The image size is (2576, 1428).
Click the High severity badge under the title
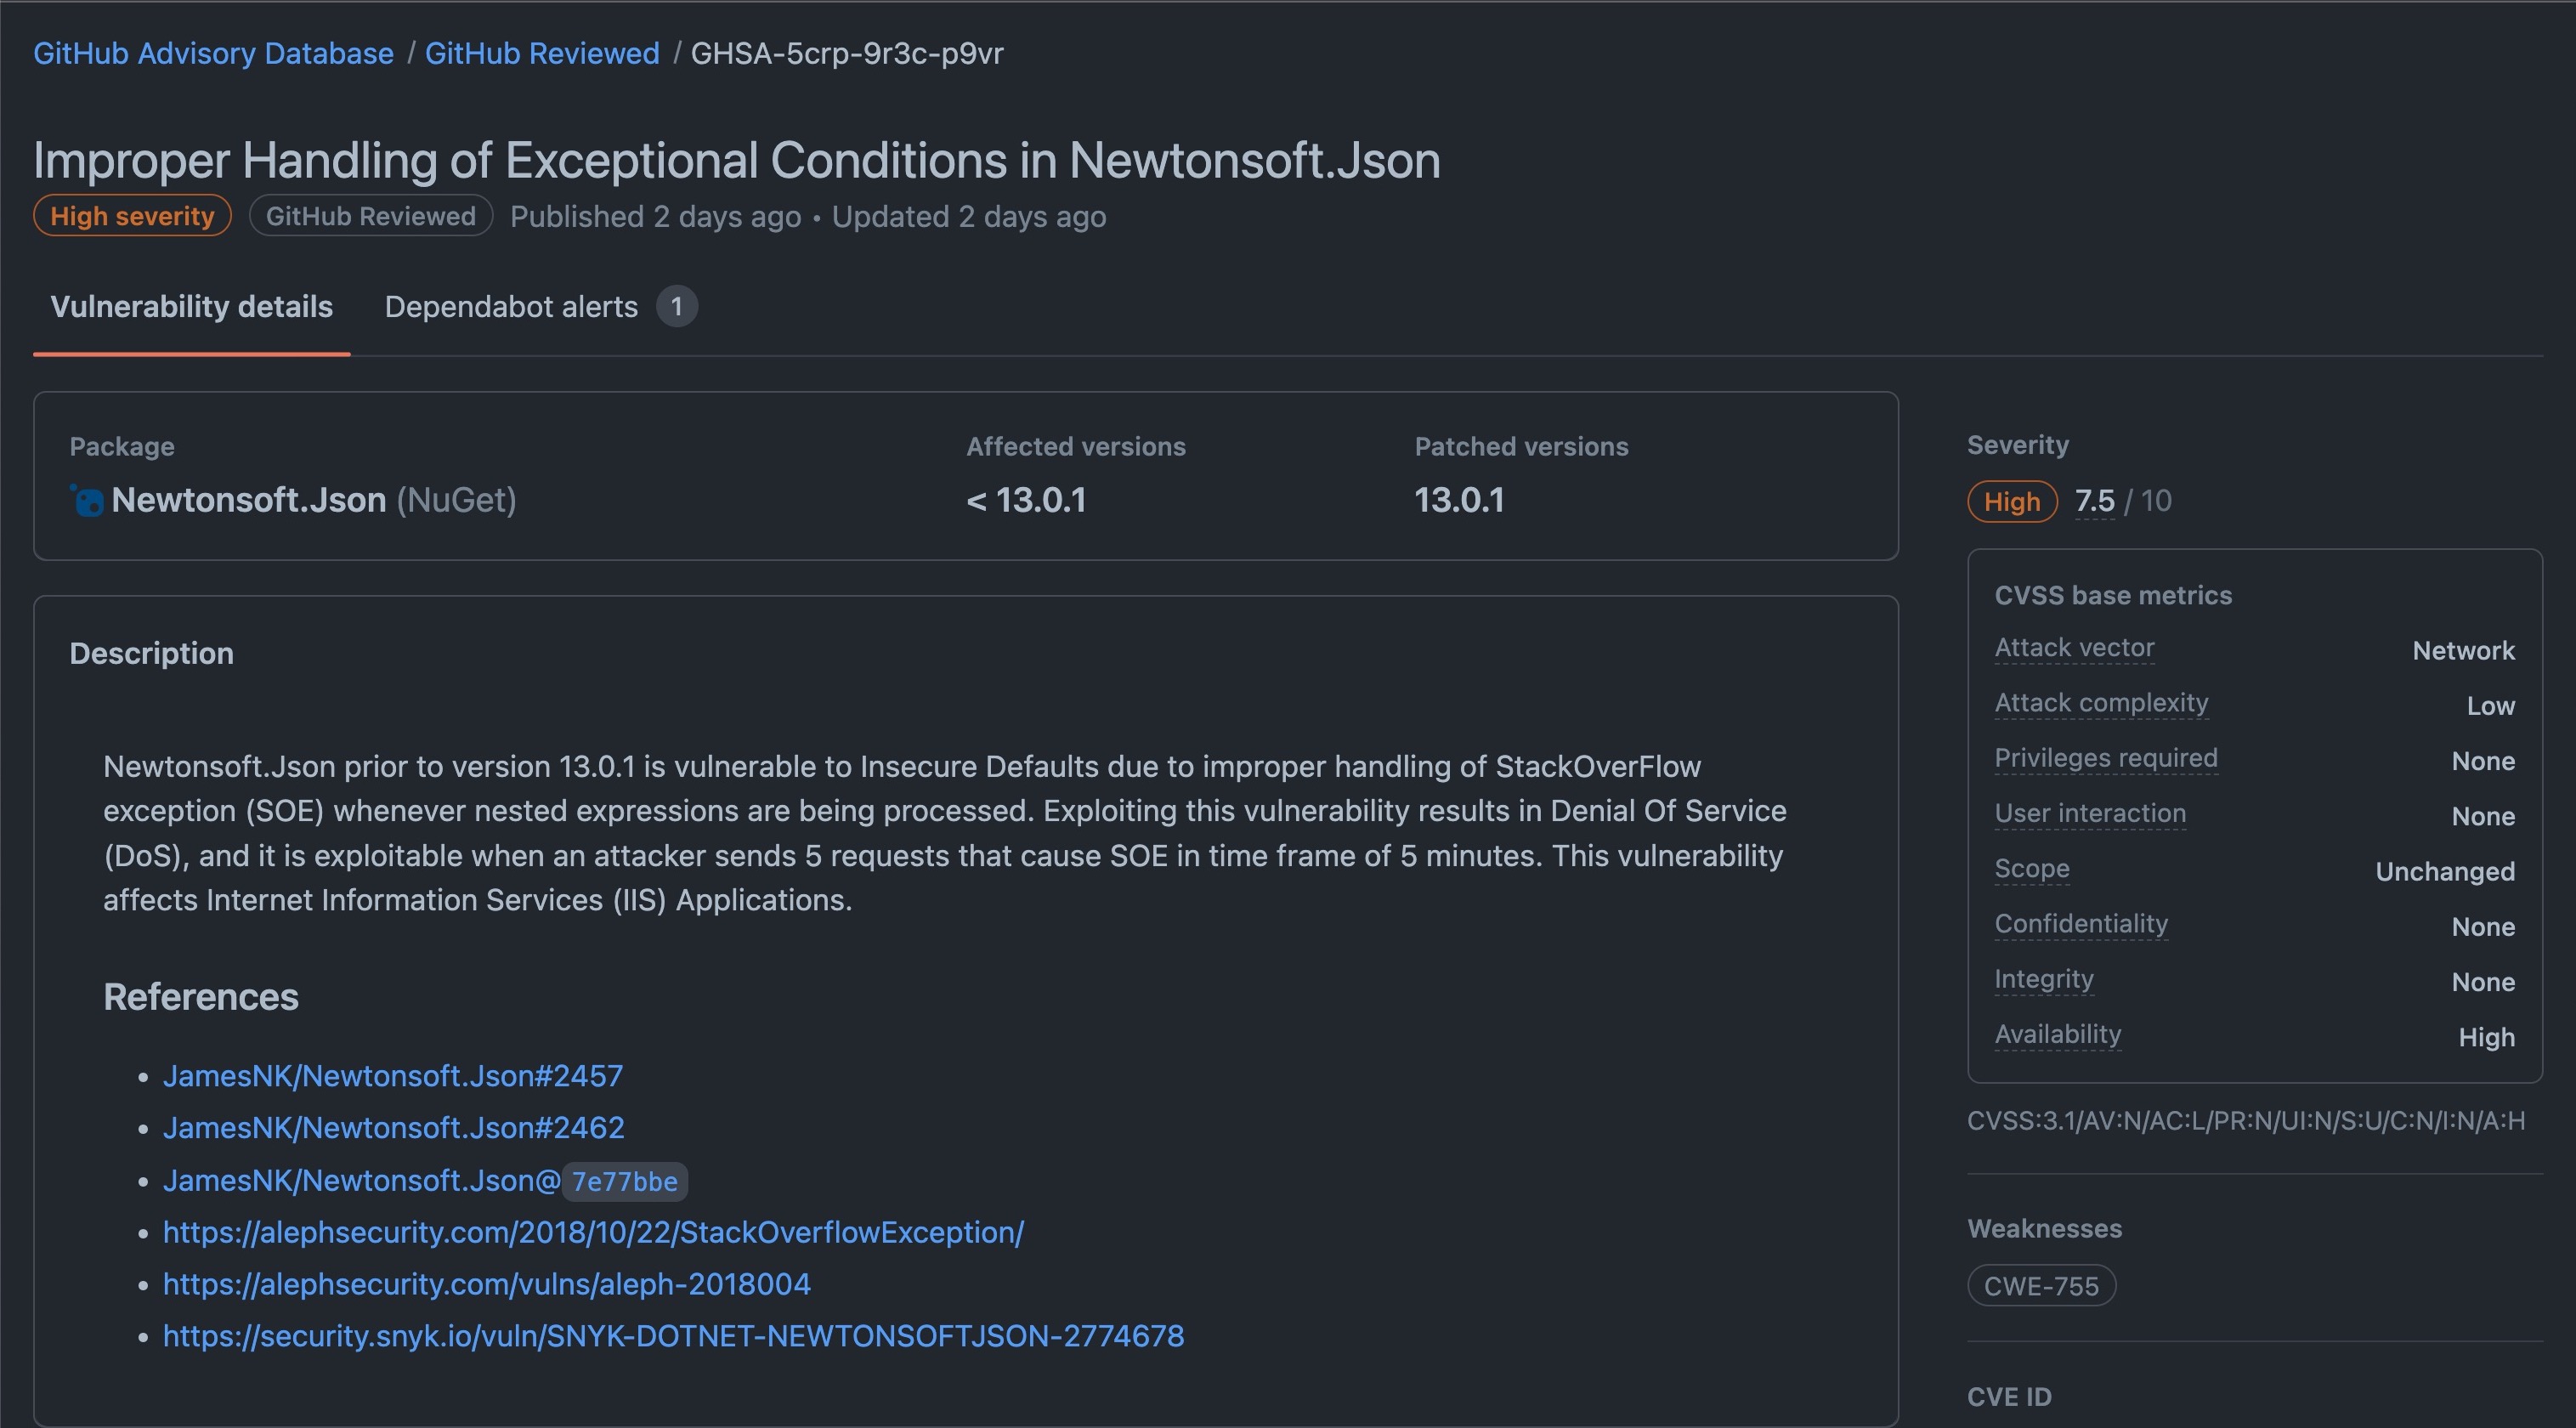pyautogui.click(x=132, y=216)
